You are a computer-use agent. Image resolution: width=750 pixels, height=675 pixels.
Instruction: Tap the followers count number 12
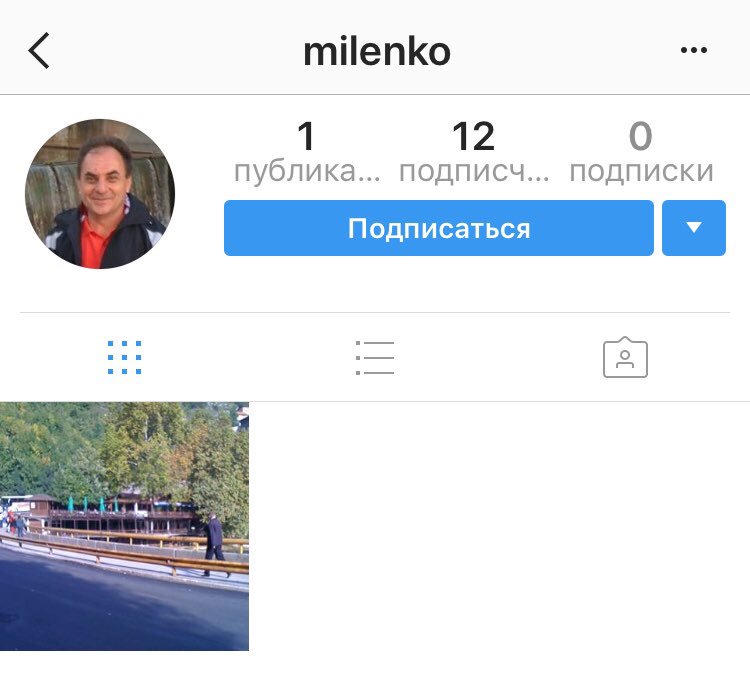[474, 136]
